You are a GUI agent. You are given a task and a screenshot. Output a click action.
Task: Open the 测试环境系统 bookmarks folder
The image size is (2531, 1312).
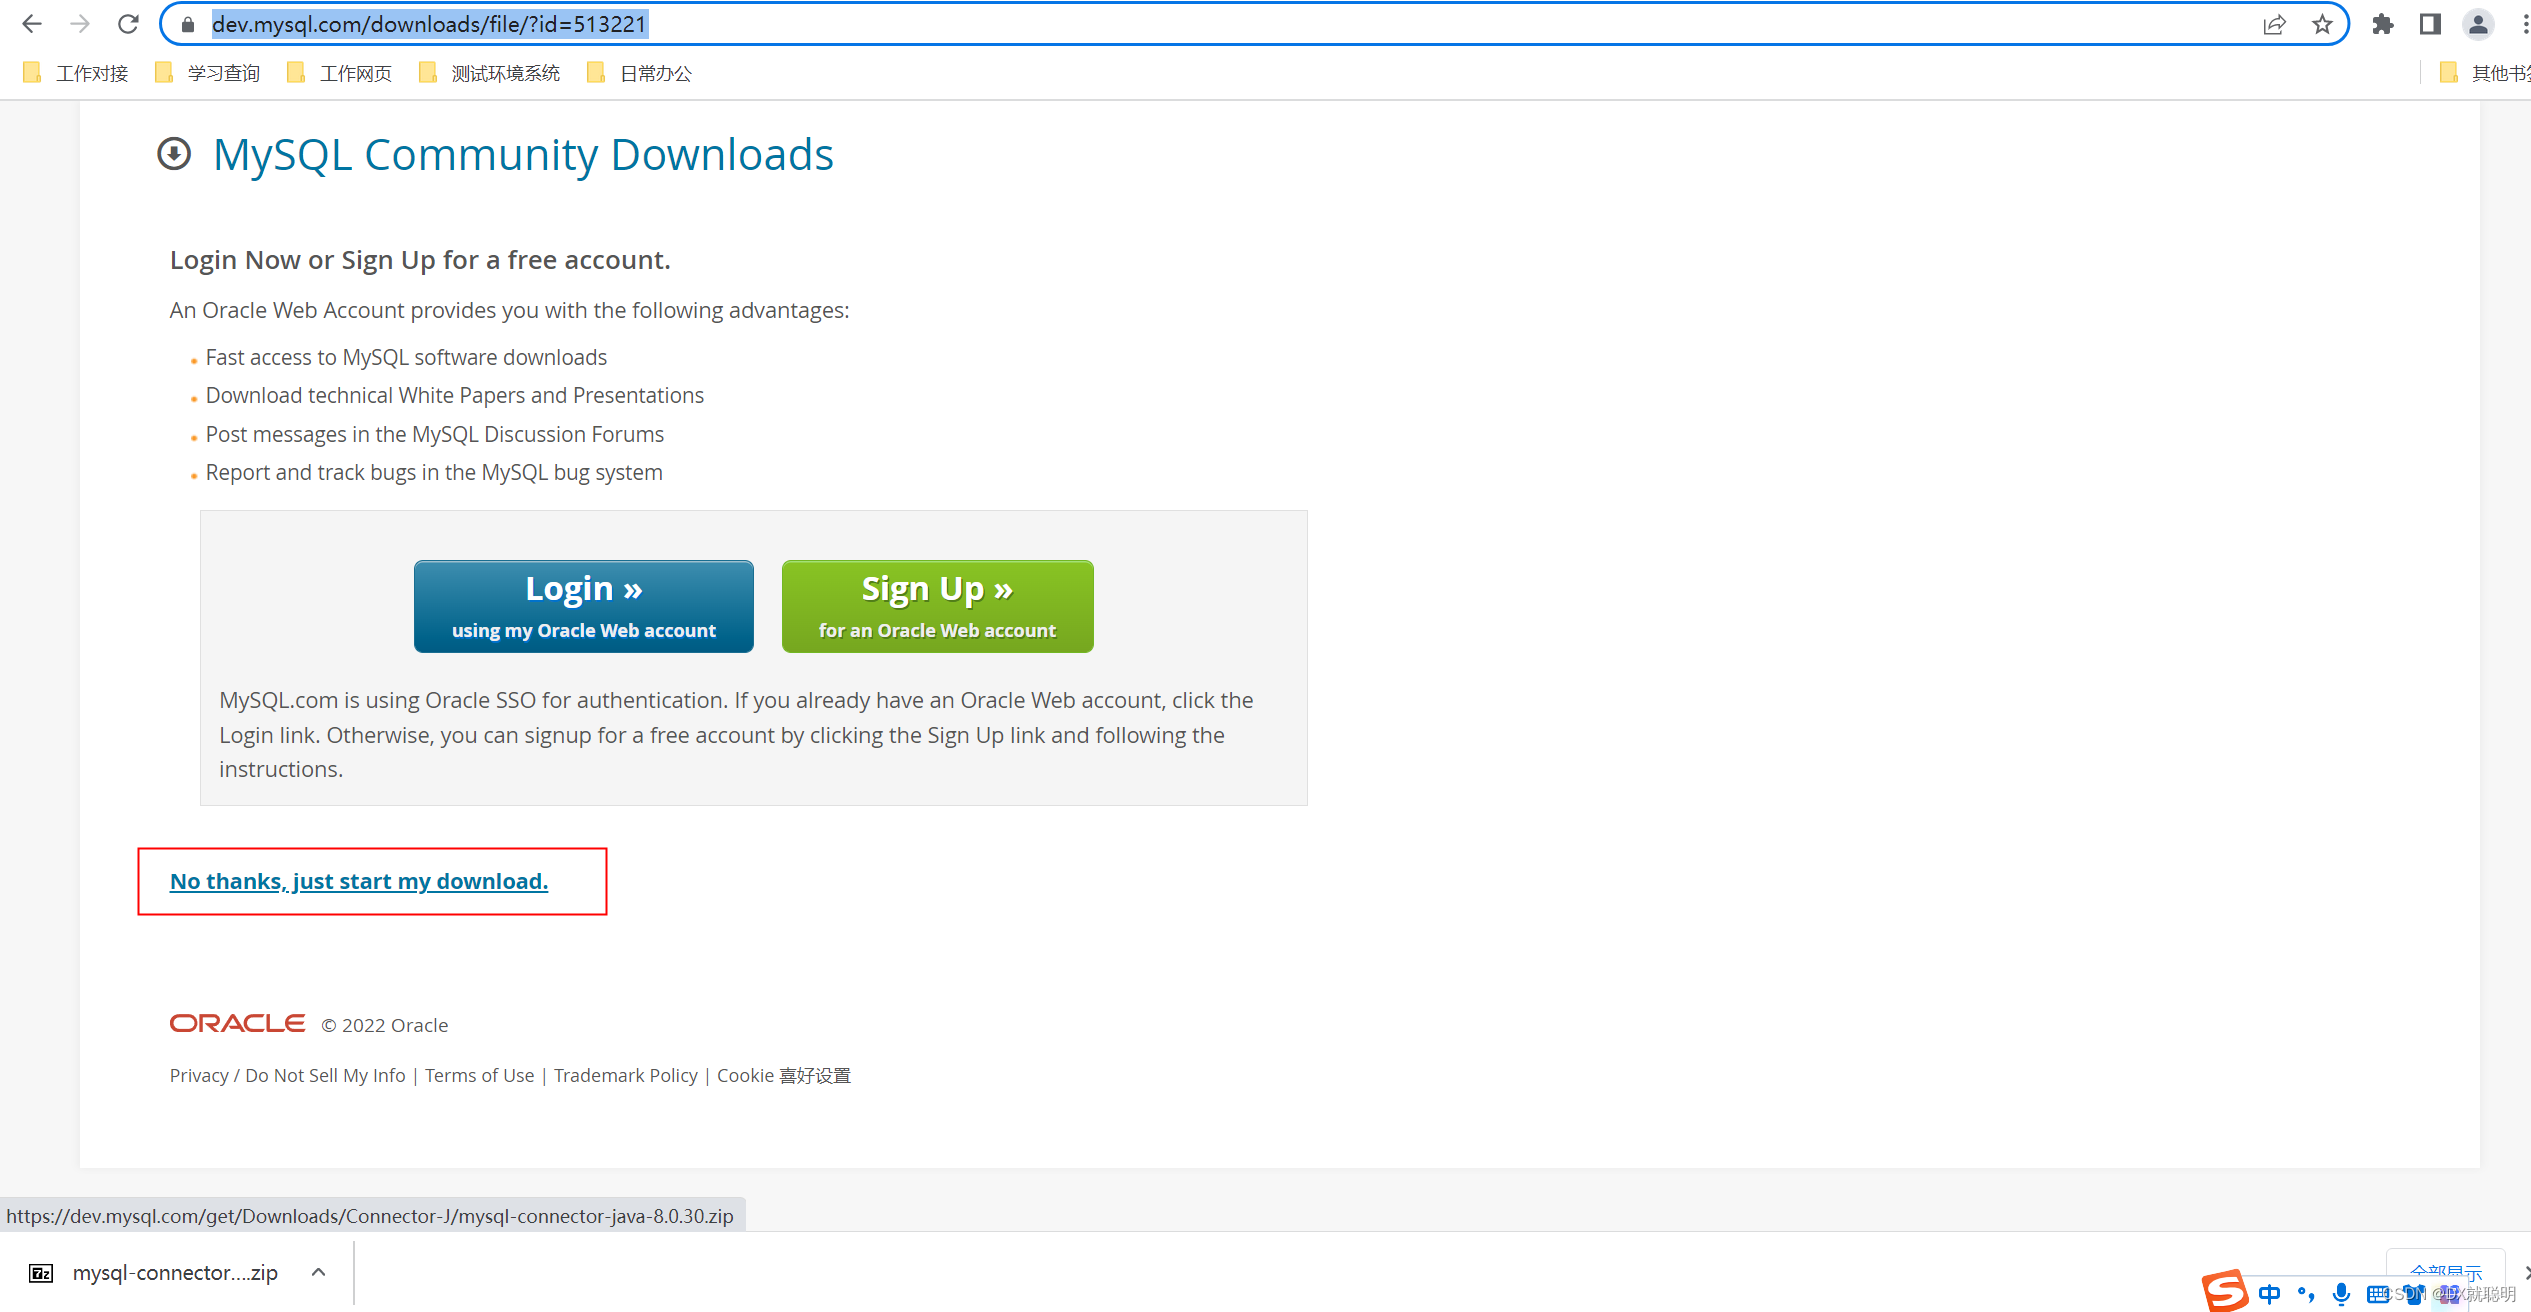[x=490, y=73]
